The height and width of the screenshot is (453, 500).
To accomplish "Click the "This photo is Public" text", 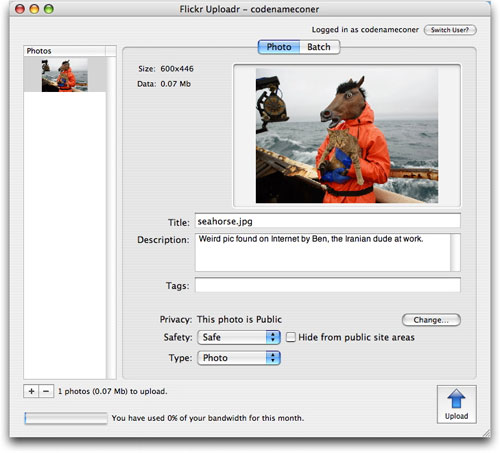I will [x=239, y=319].
